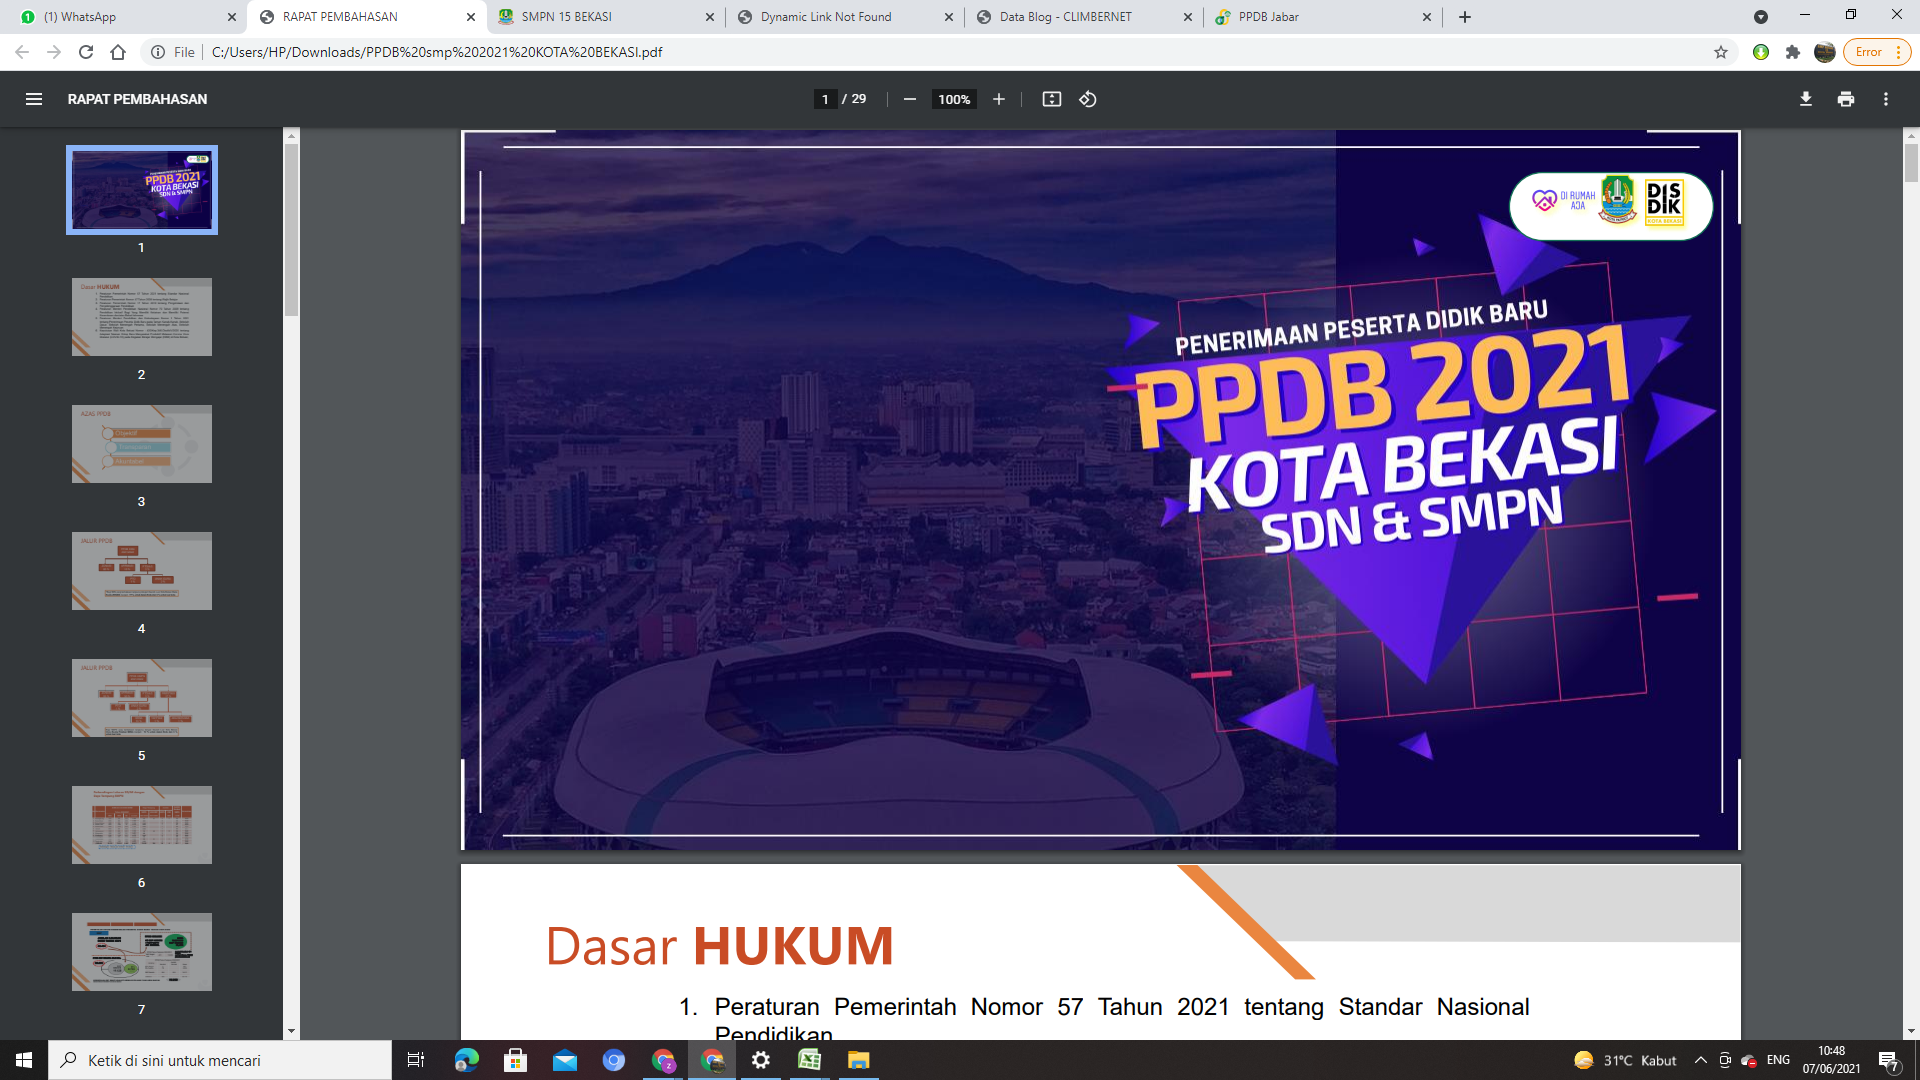The image size is (1920, 1080).
Task: Click the Chrome Error update button
Action: click(1876, 52)
